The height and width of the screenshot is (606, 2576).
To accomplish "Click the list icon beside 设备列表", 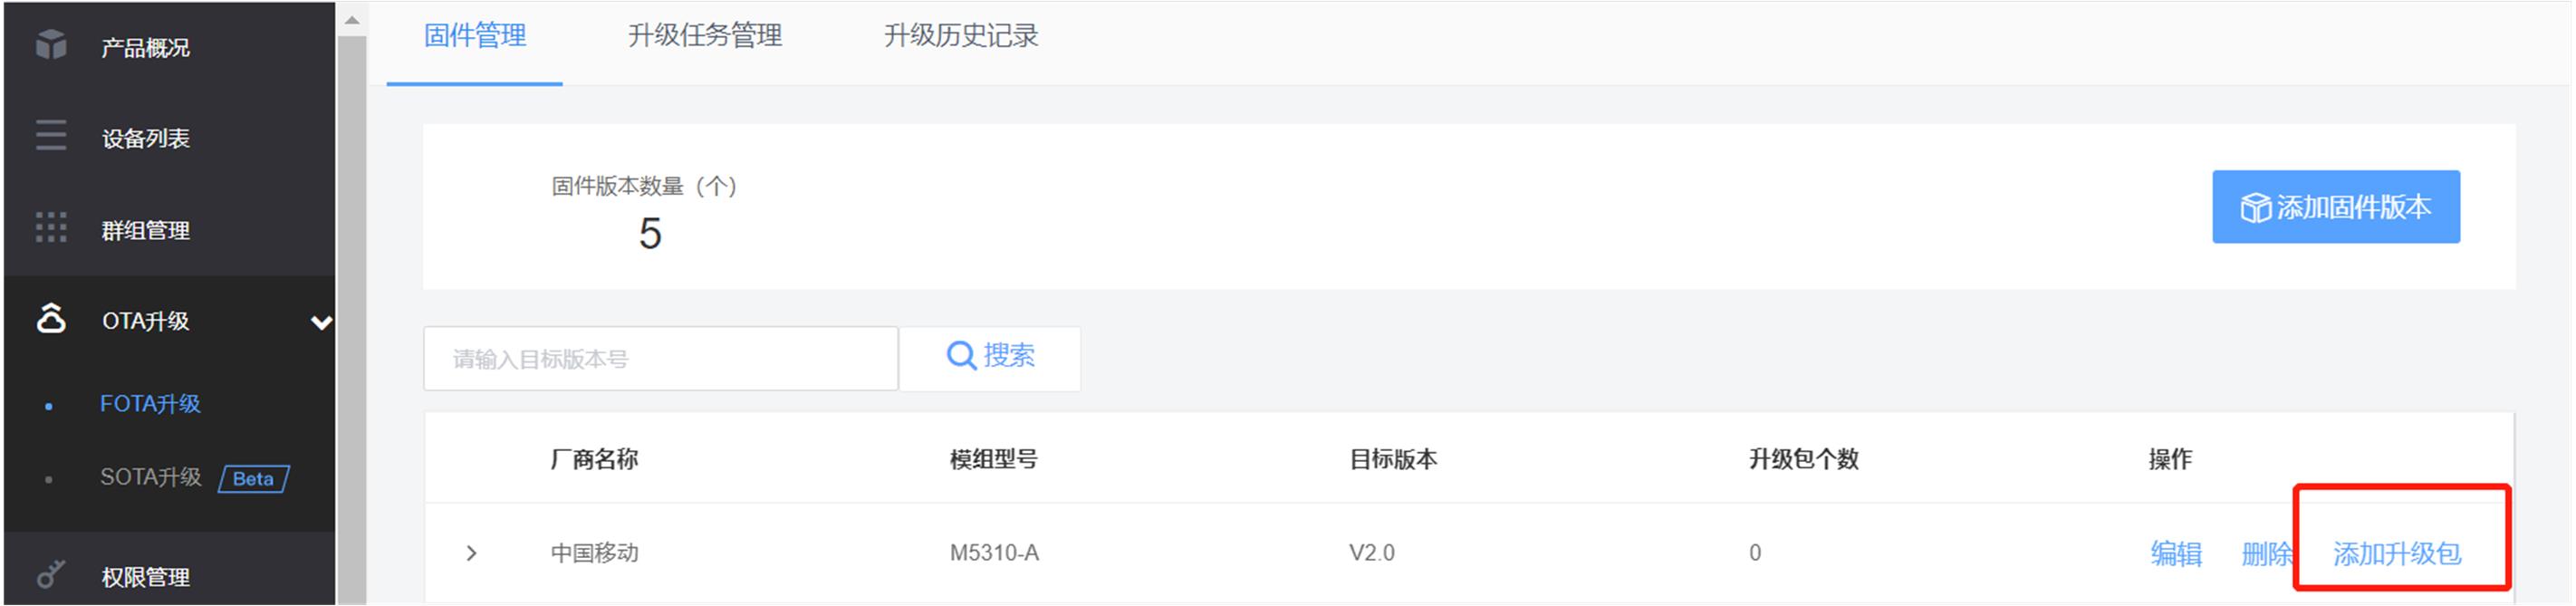I will [x=51, y=136].
